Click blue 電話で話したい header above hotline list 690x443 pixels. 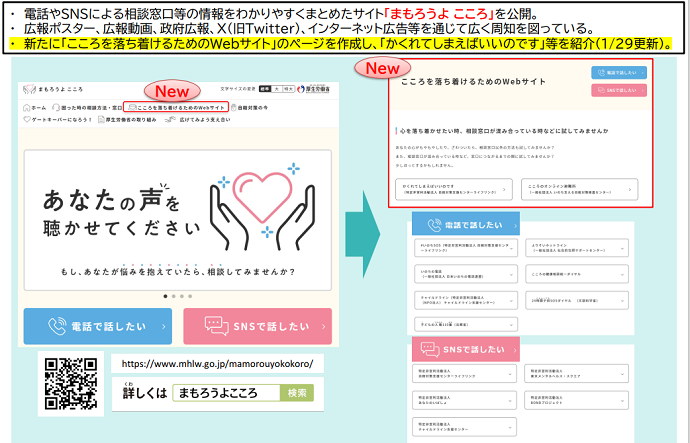click(x=466, y=224)
